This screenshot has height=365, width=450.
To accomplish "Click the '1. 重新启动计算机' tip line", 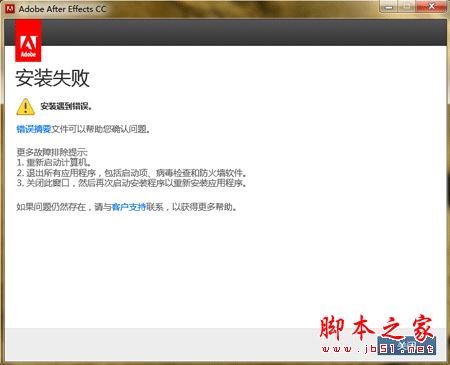I will click(54, 163).
